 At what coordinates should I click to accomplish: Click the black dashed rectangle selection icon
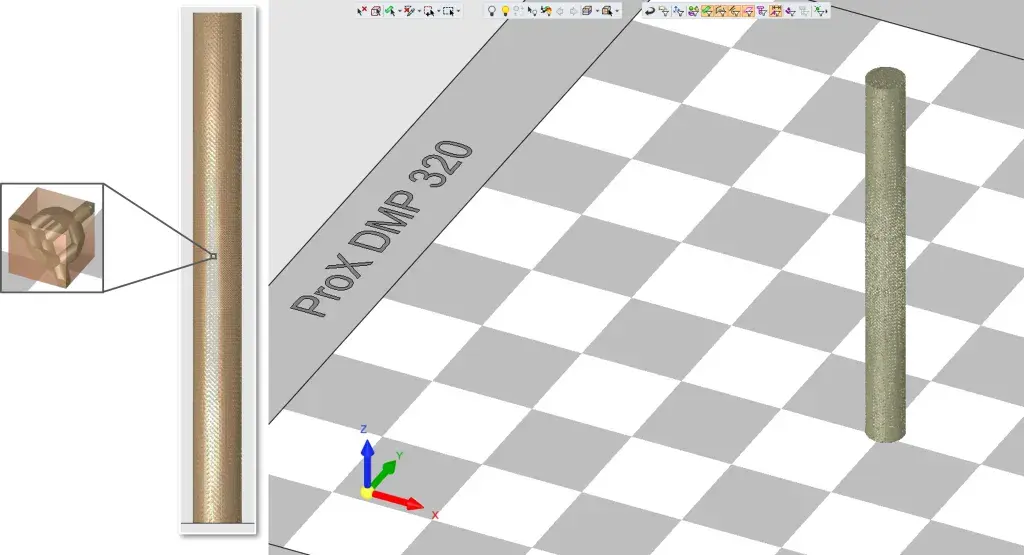click(x=448, y=11)
